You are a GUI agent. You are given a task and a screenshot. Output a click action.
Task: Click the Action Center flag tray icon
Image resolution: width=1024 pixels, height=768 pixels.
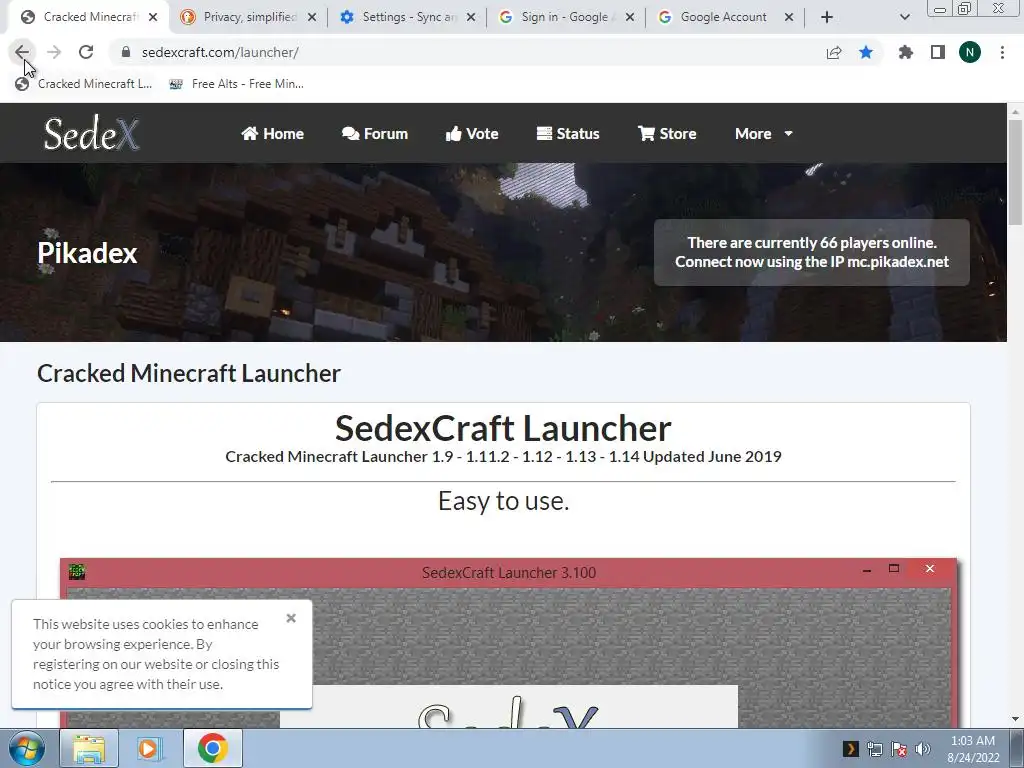coord(899,749)
